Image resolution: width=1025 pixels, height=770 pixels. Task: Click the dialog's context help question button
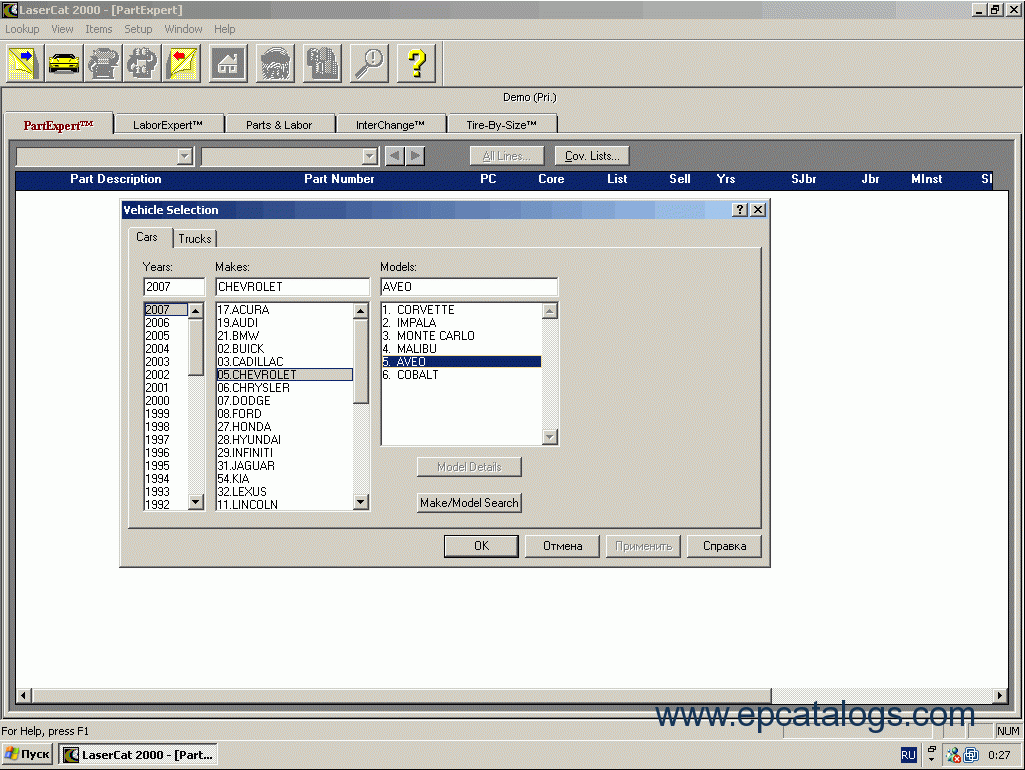point(739,209)
